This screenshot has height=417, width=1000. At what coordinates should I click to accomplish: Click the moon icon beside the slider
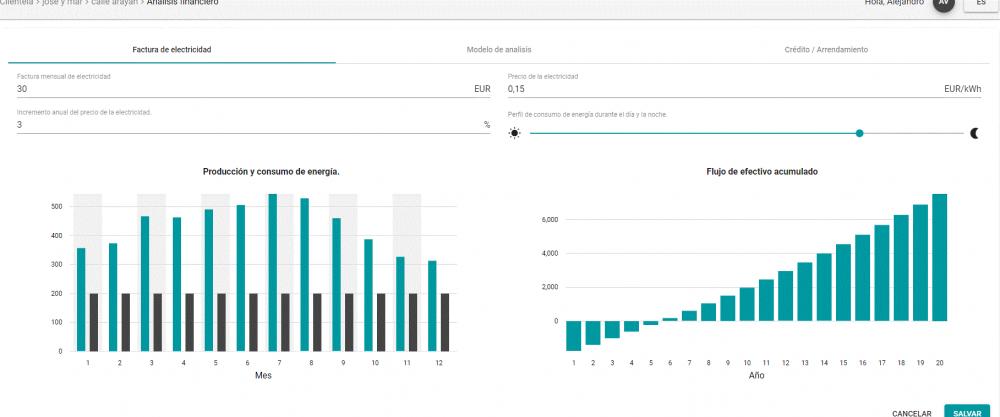point(974,133)
